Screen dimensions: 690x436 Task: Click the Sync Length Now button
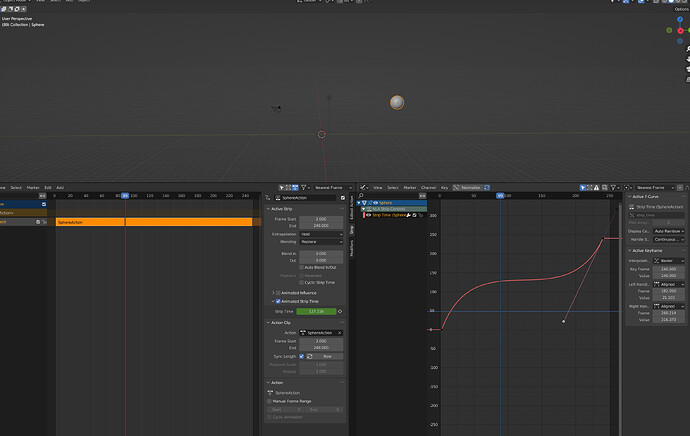click(x=328, y=356)
